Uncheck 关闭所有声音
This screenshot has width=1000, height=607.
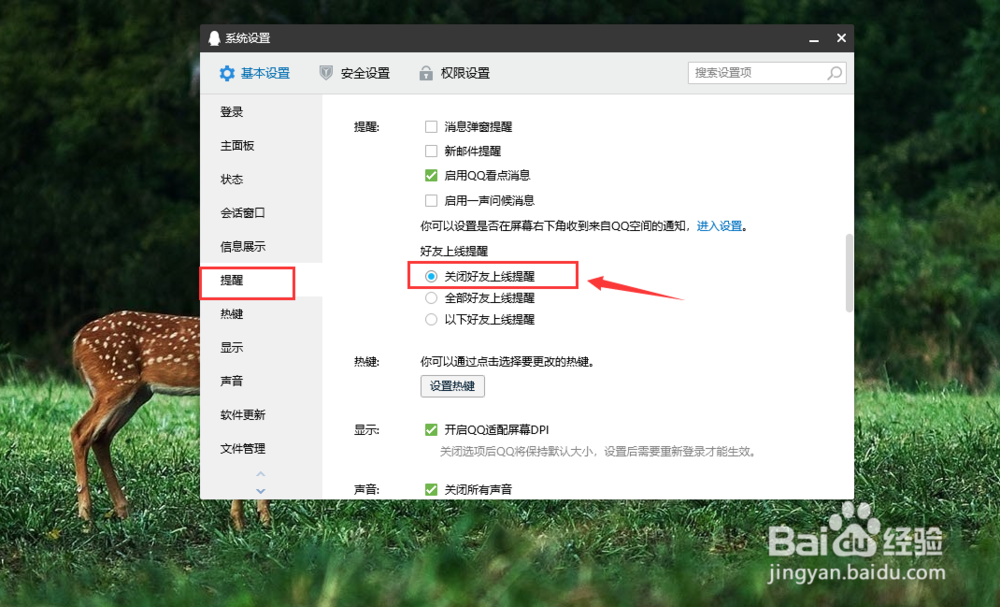tap(431, 490)
